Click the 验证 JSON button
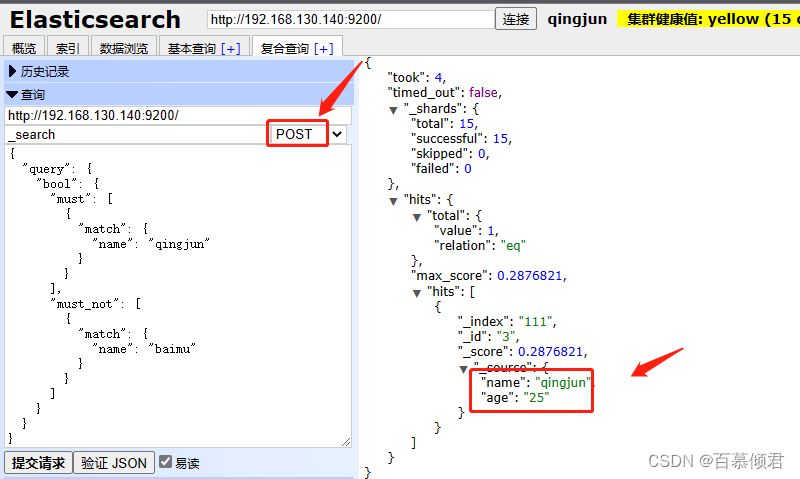Screen dimensions: 800x479 tap(114, 463)
